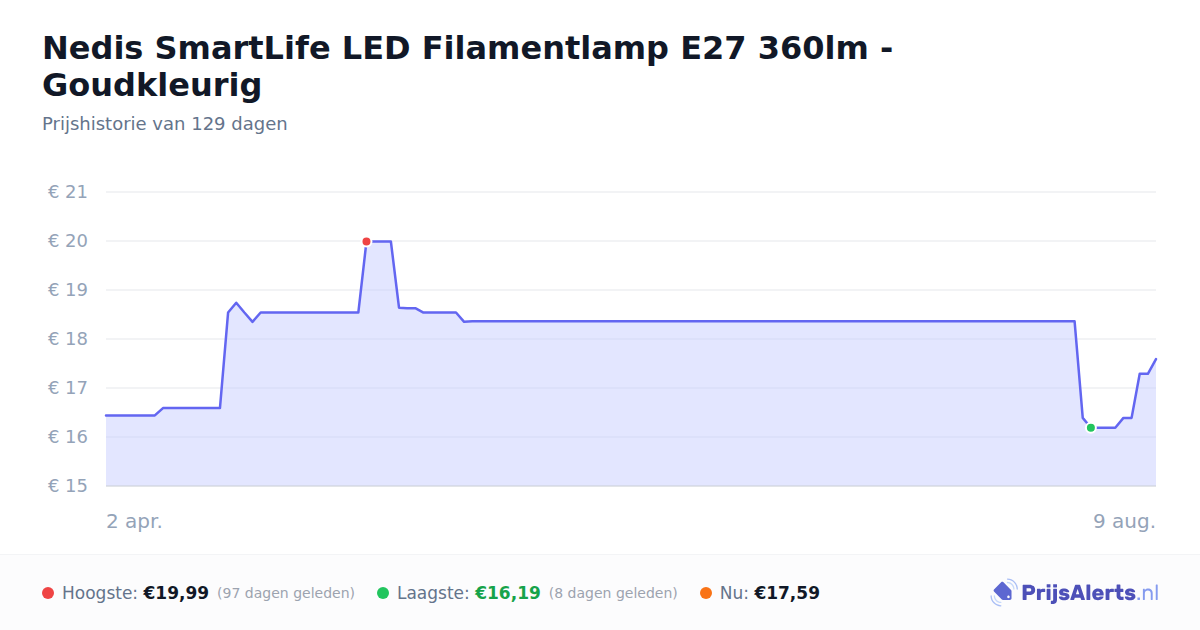
Task: Click the PrijsAlerts price tag logo icon
Action: pos(1002,593)
